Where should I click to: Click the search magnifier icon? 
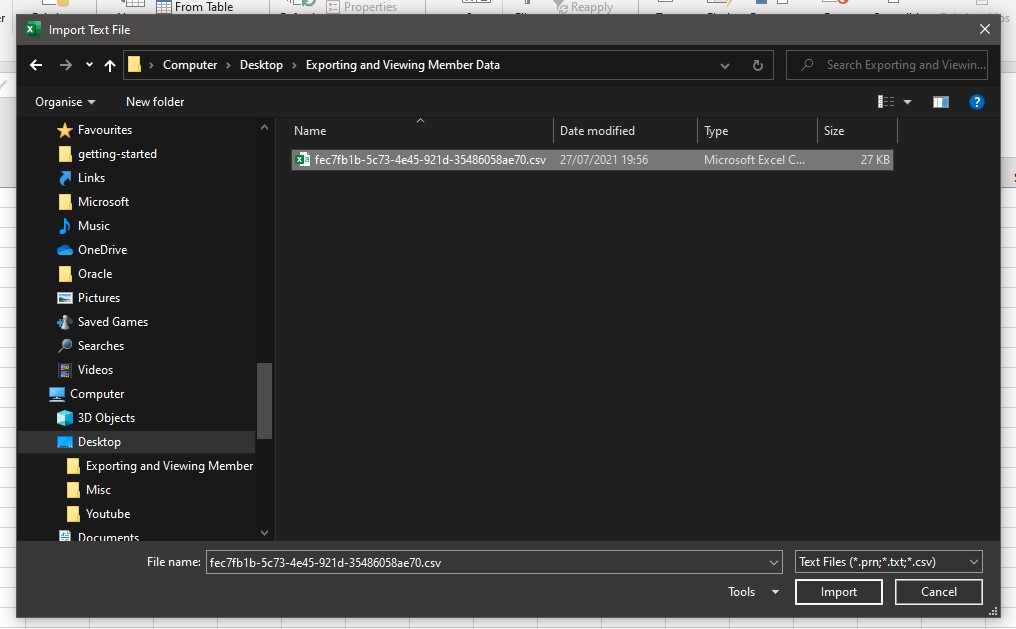coord(807,64)
